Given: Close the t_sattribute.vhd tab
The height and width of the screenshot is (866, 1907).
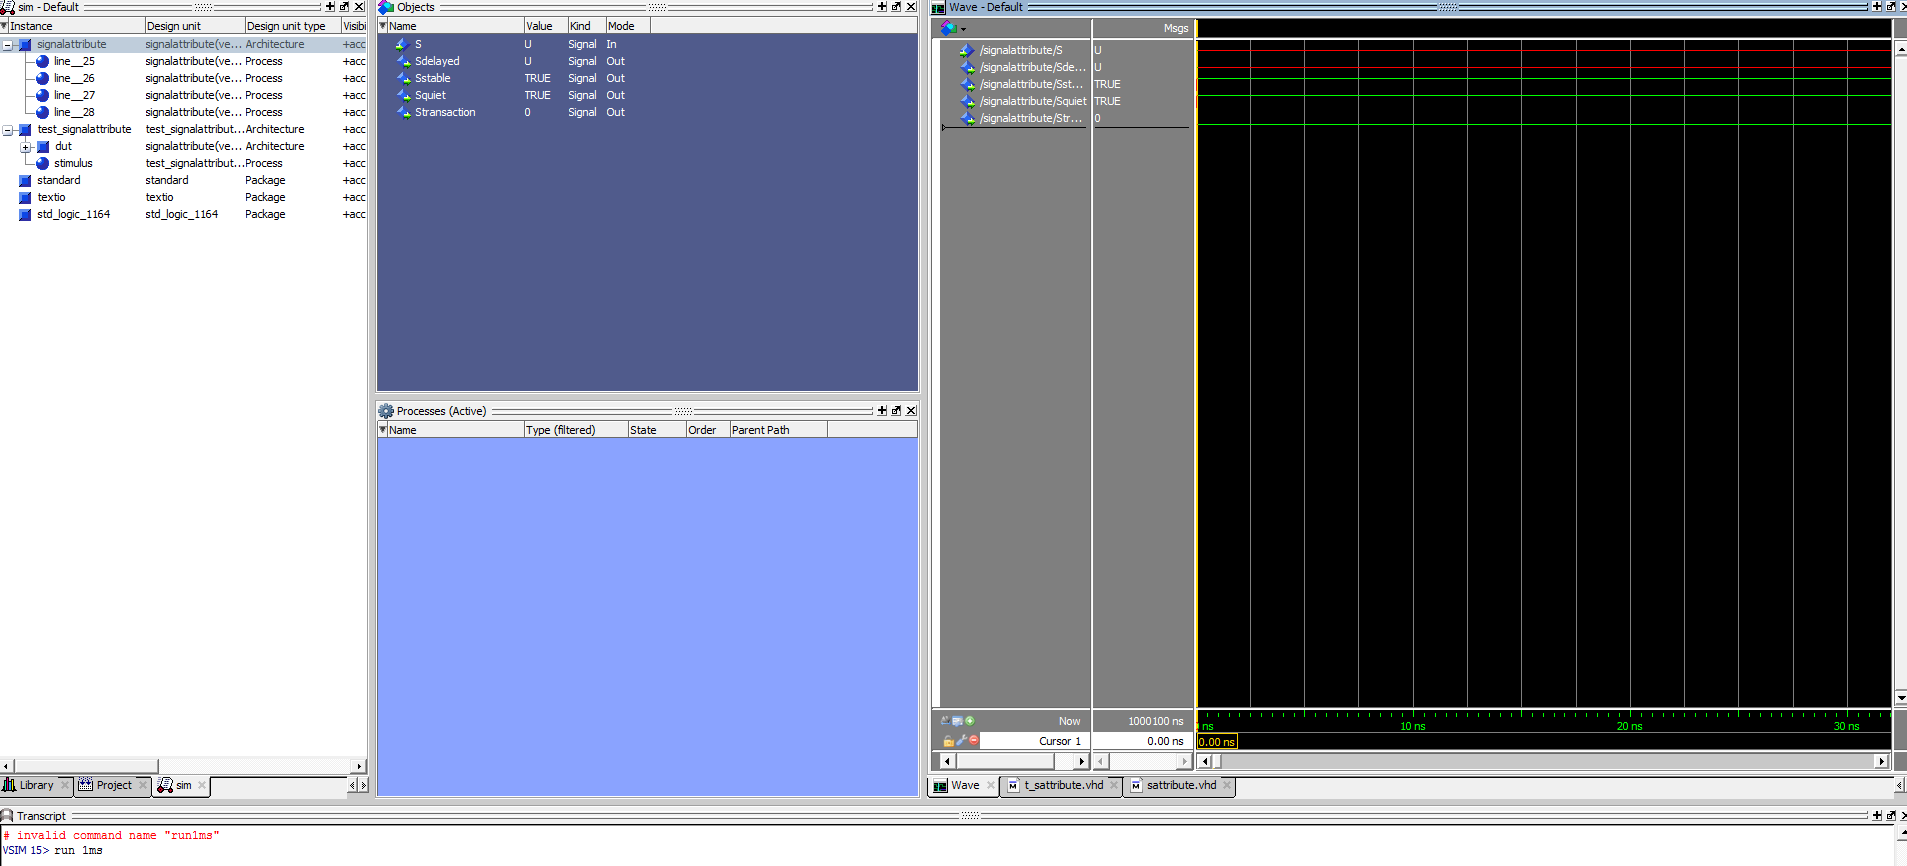Looking at the screenshot, I should coord(1114,786).
